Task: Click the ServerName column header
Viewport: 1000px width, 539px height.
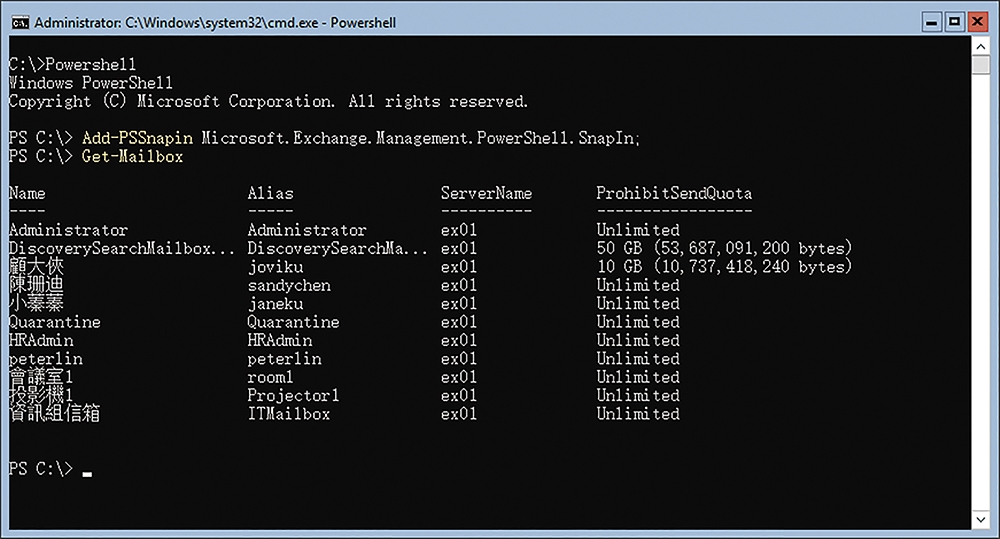Action: pyautogui.click(x=486, y=193)
